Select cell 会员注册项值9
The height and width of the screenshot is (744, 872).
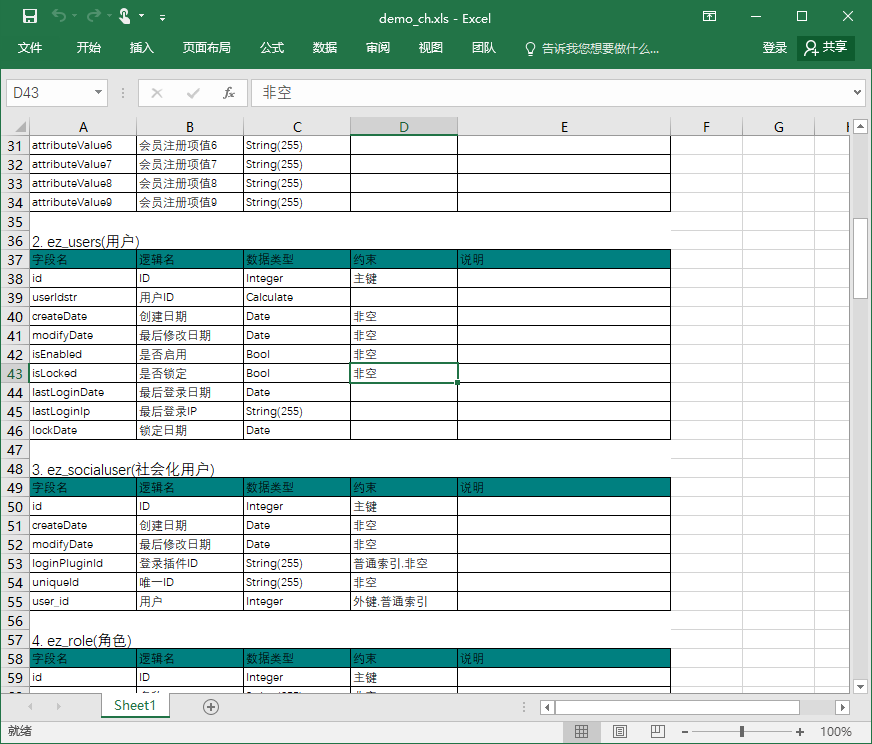tap(190, 202)
